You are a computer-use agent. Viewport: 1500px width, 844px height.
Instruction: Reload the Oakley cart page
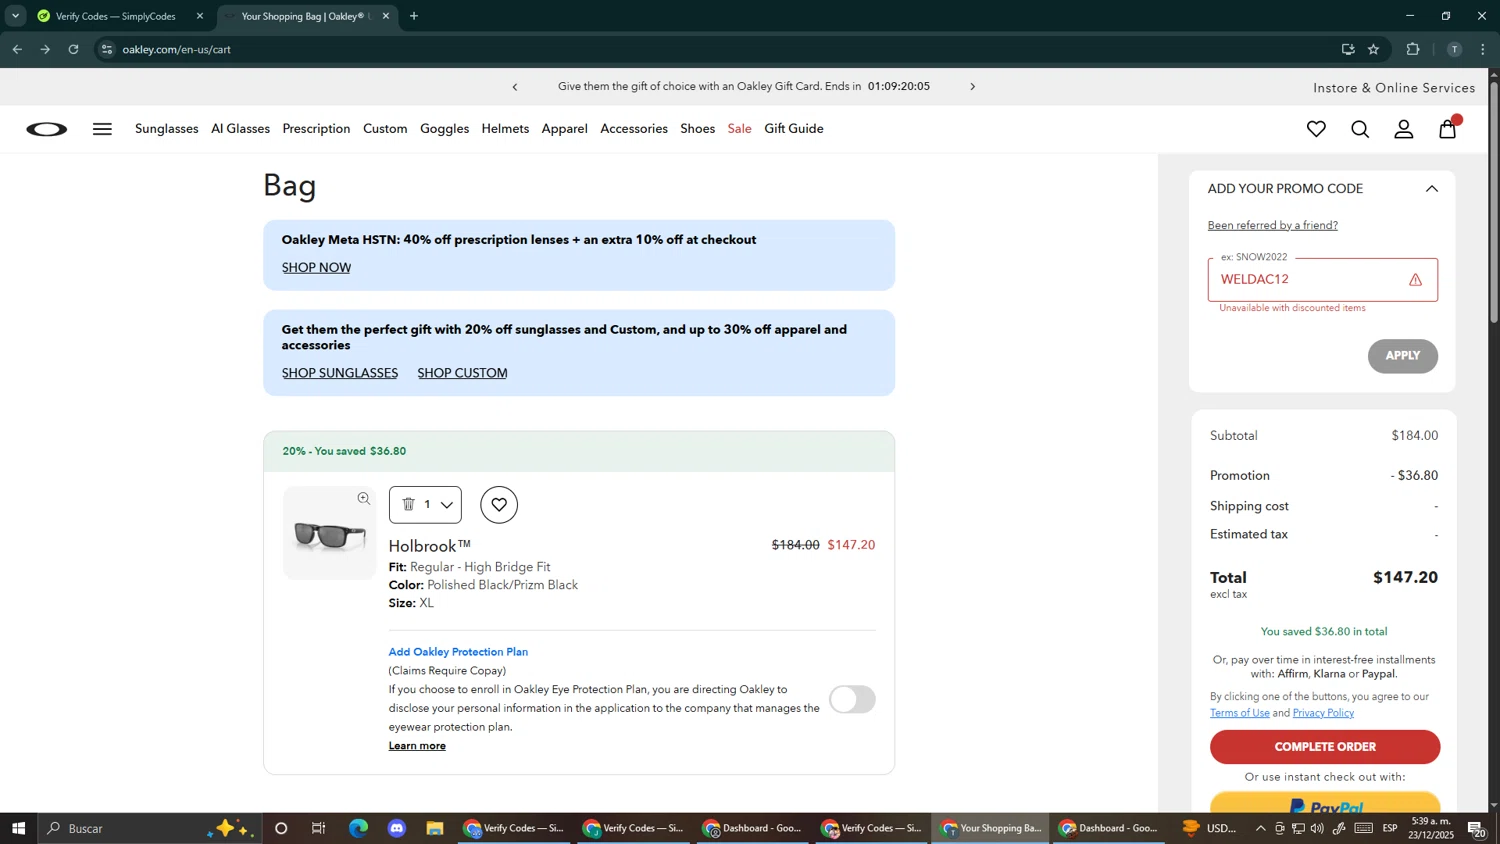tap(73, 49)
